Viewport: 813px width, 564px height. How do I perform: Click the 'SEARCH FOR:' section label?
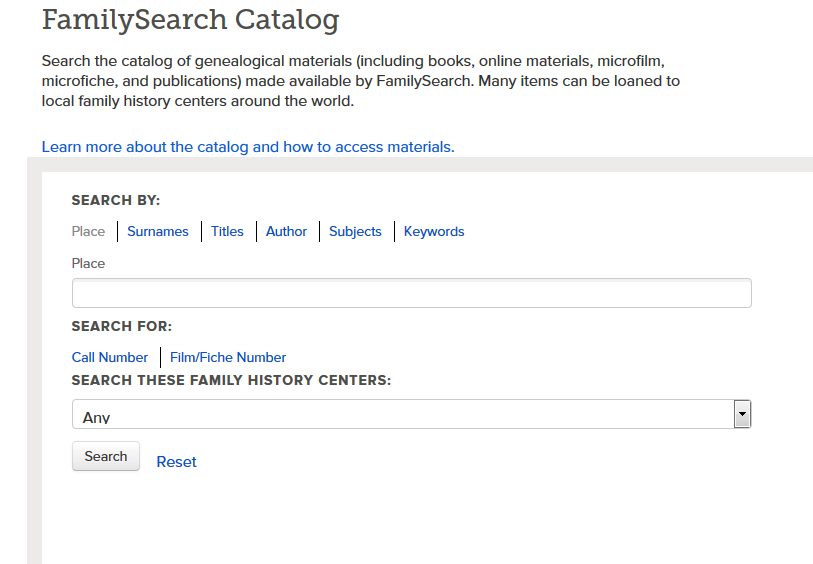122,326
